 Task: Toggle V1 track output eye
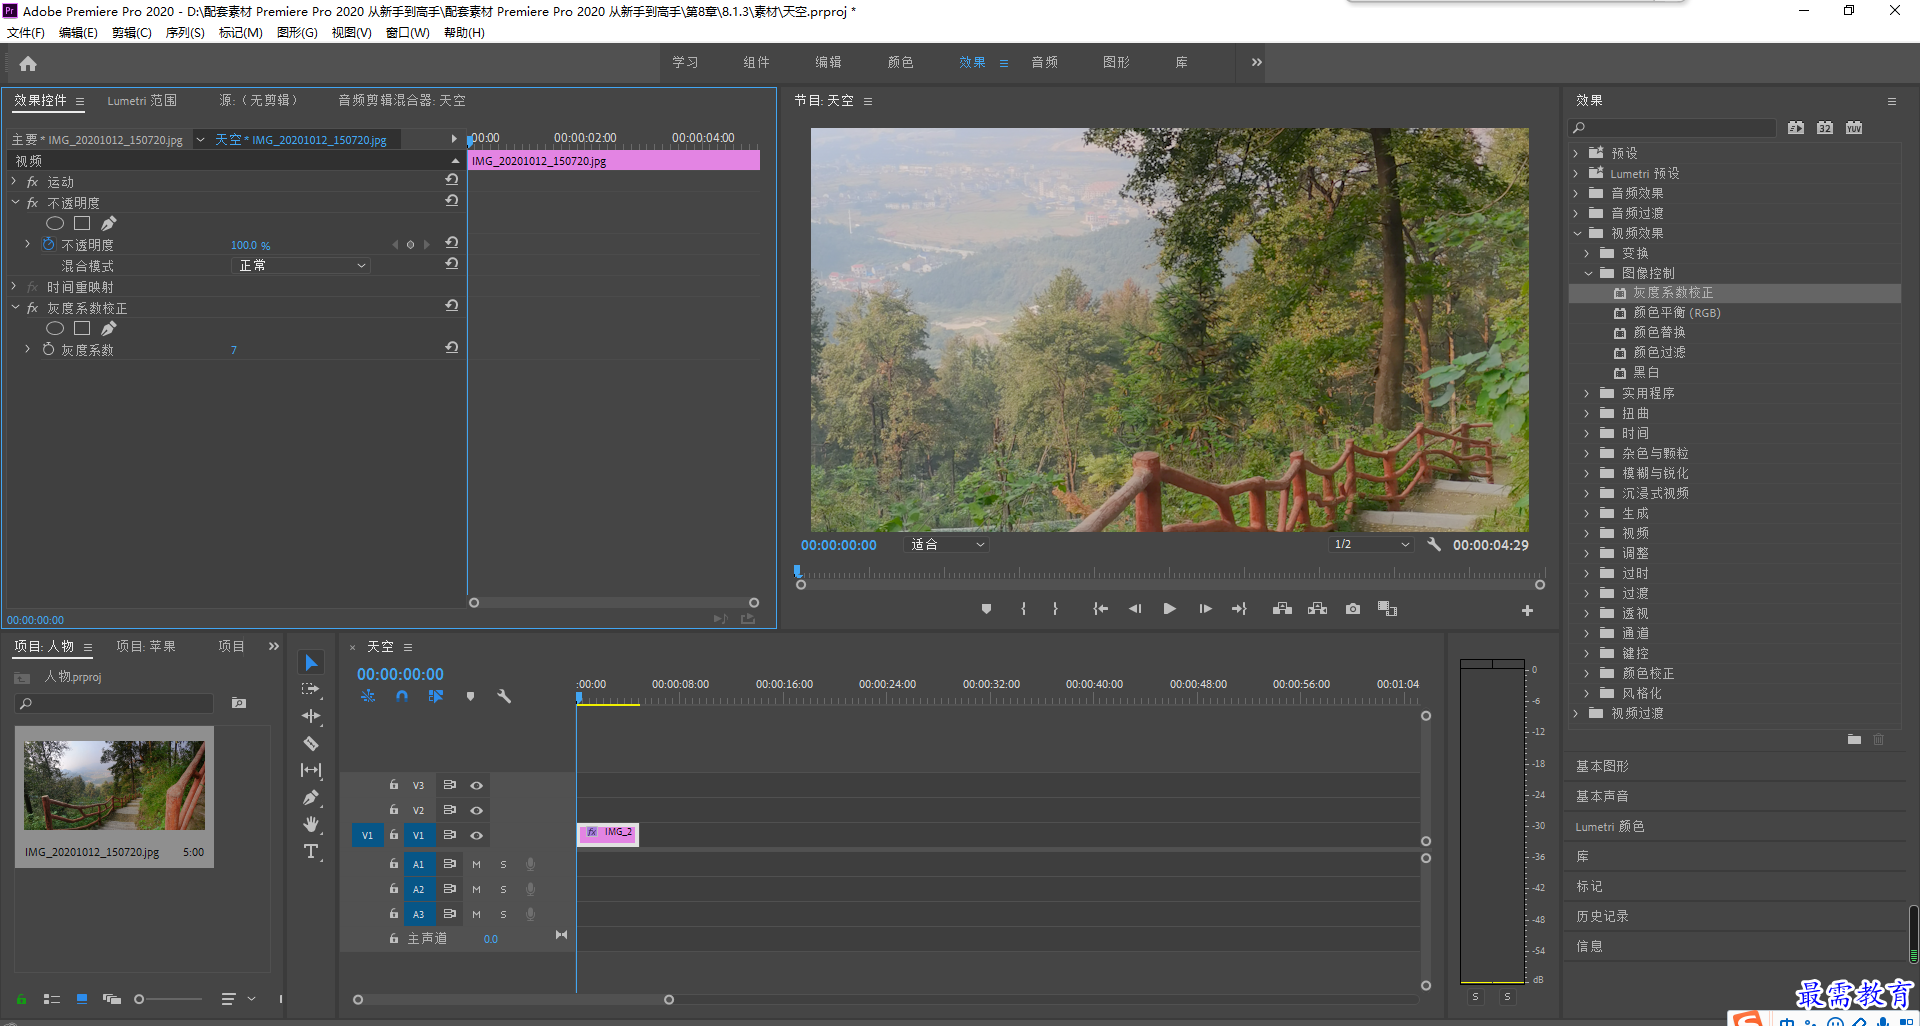(x=477, y=835)
